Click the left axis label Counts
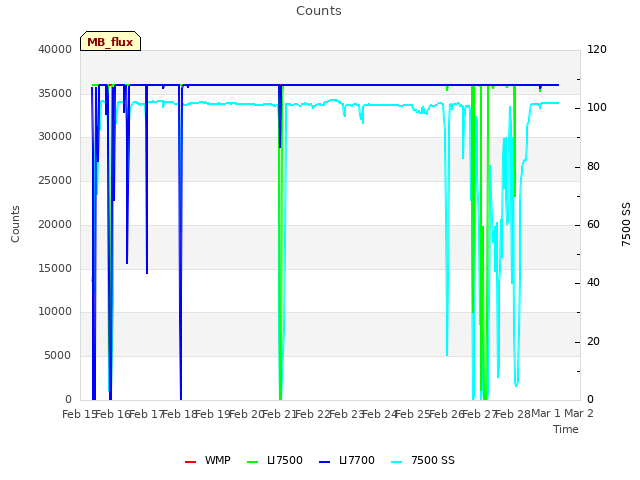The width and height of the screenshot is (640, 480). [x=15, y=224]
